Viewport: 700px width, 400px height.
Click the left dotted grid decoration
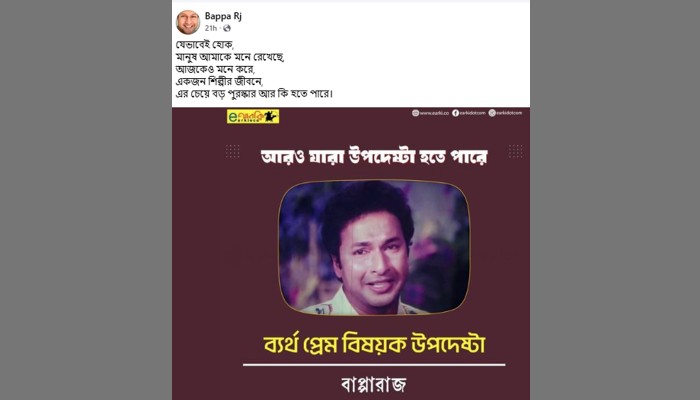[232, 151]
